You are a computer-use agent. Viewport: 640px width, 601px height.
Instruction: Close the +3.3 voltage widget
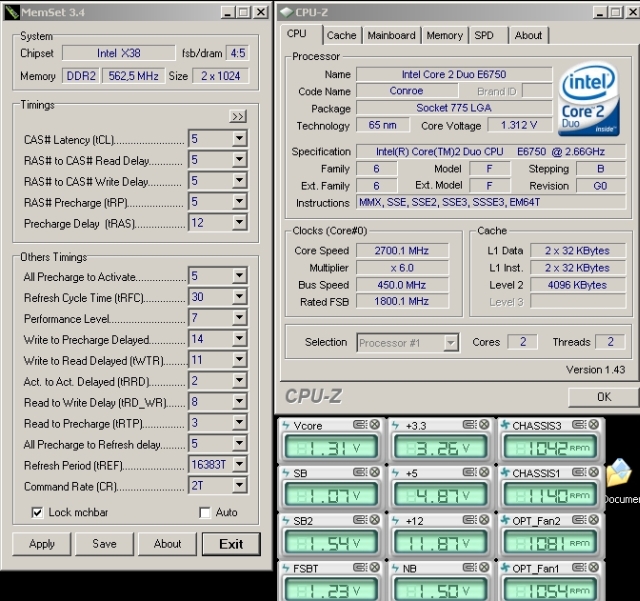(x=484, y=425)
